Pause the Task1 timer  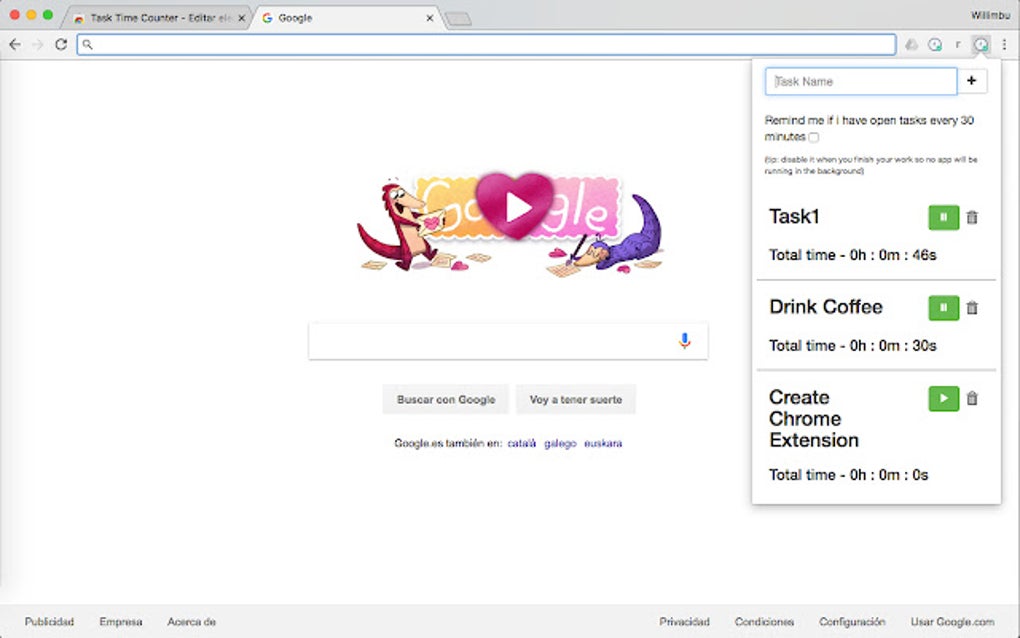tap(943, 217)
